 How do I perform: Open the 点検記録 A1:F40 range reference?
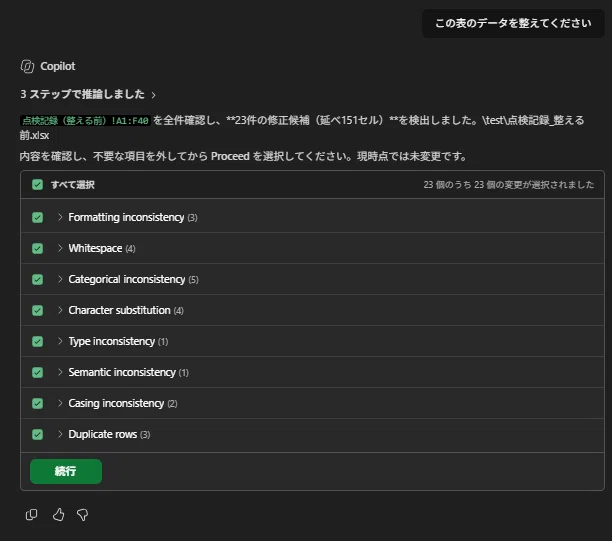[x=85, y=121]
